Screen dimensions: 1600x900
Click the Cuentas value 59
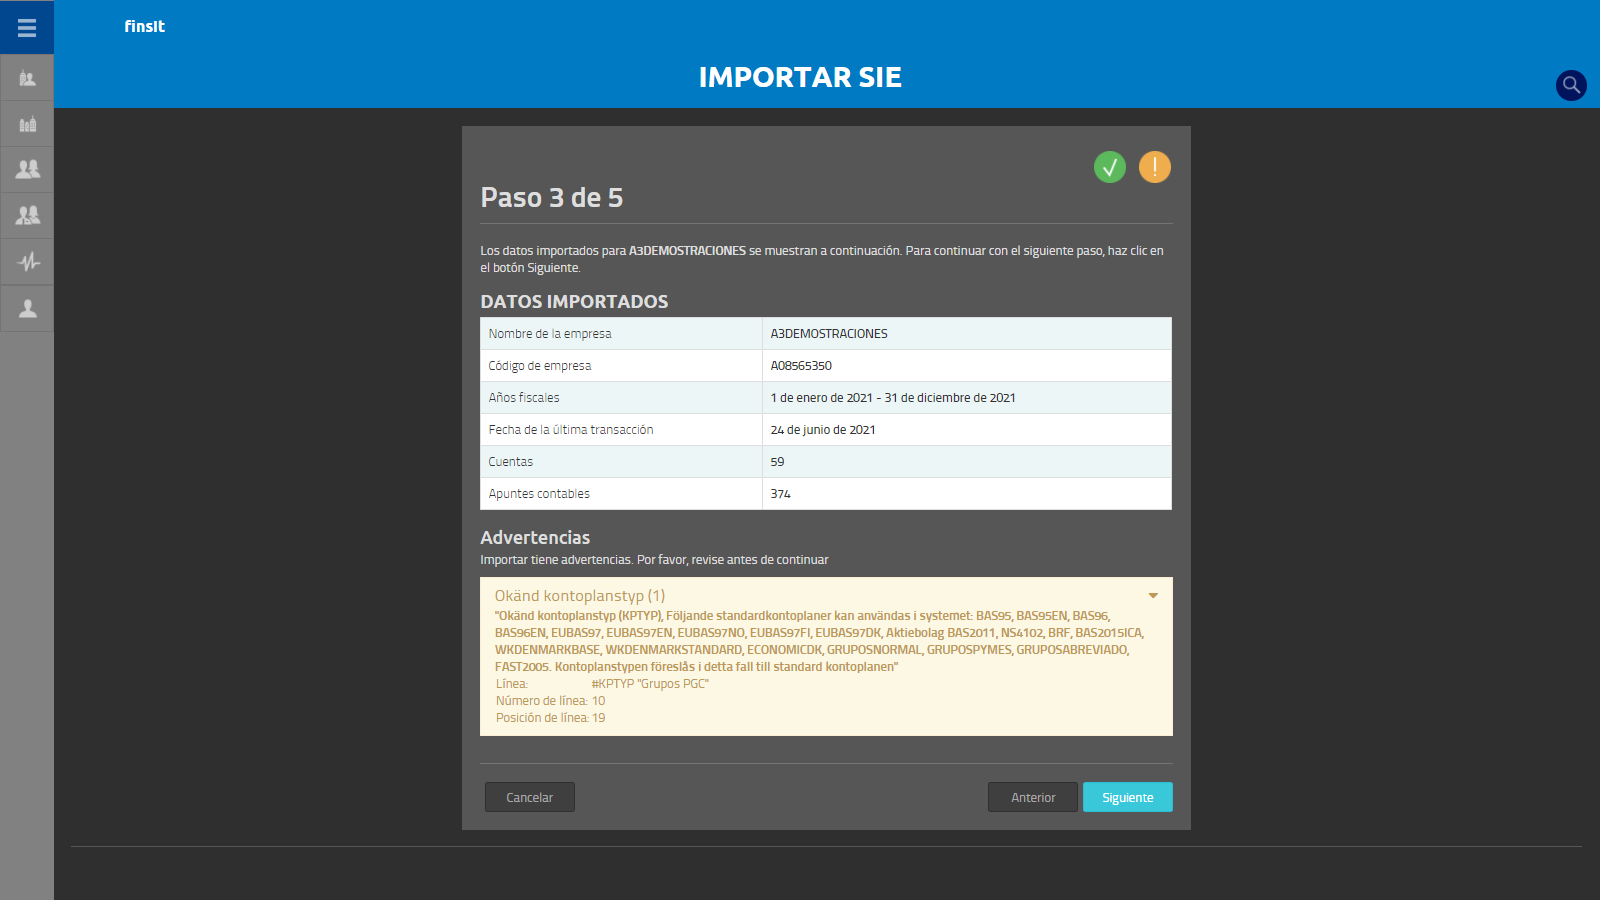[x=778, y=462]
